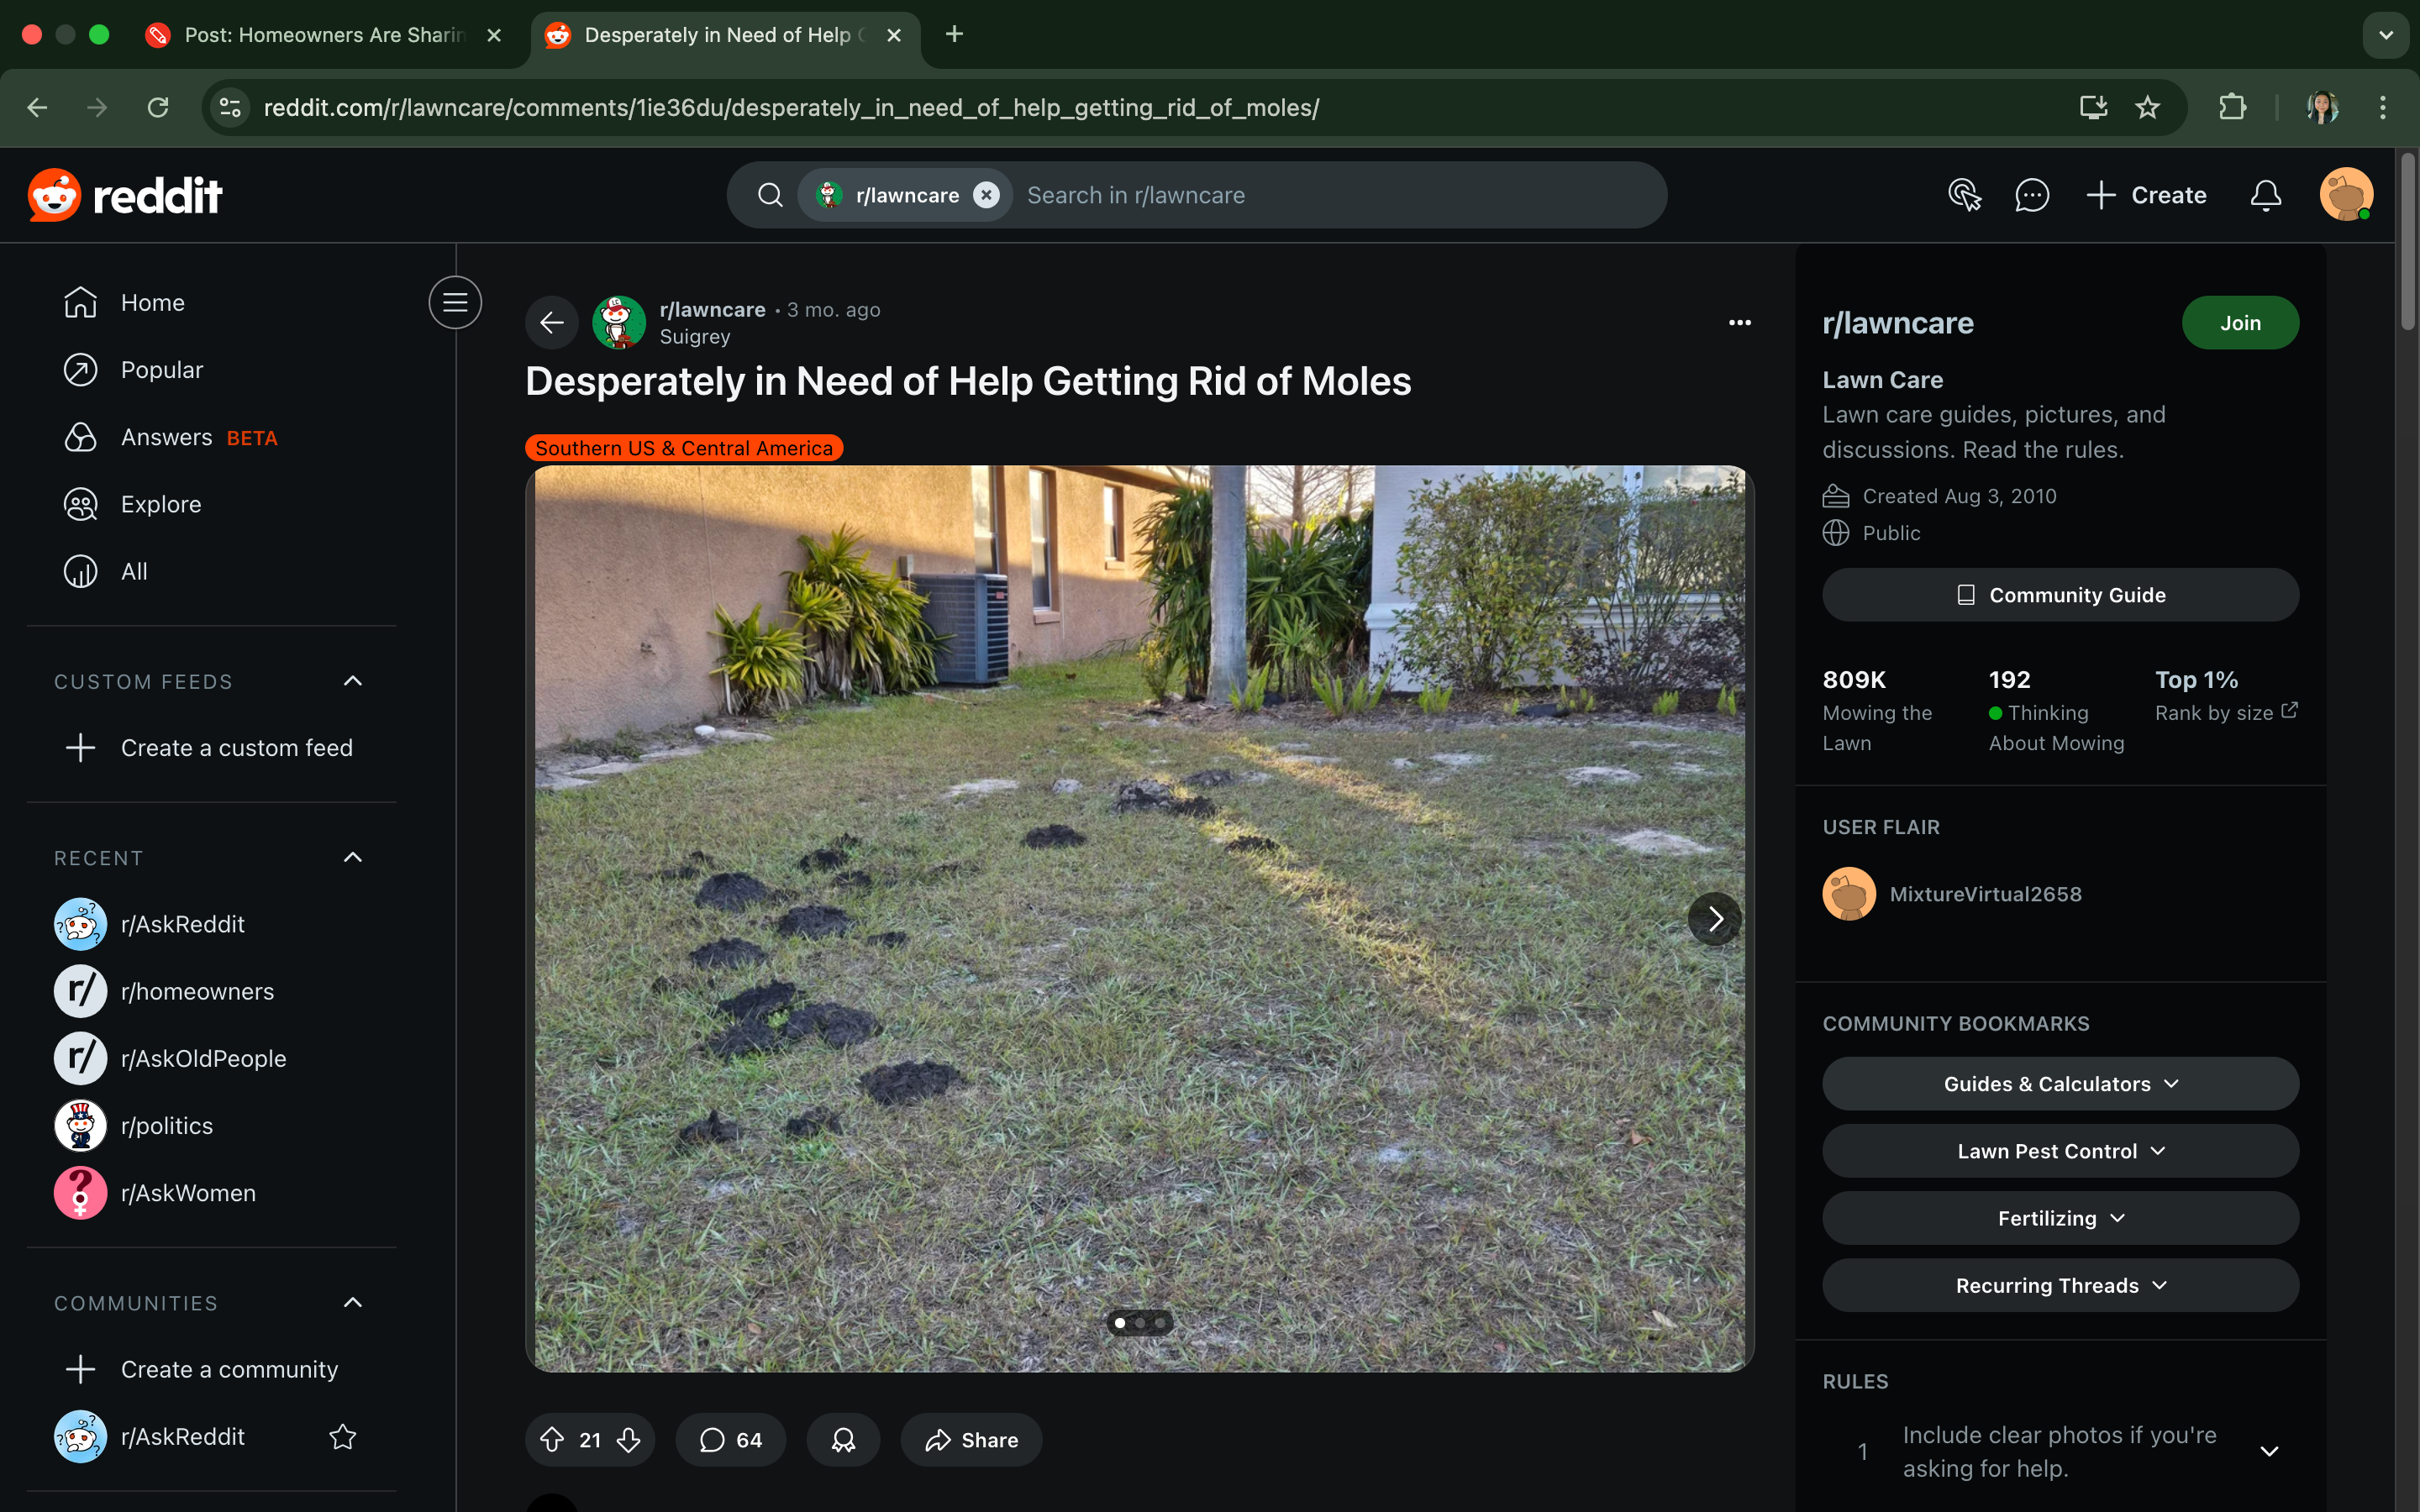Expand rule one about clear photos
The image size is (2420, 1512).
pos(2271,1451)
